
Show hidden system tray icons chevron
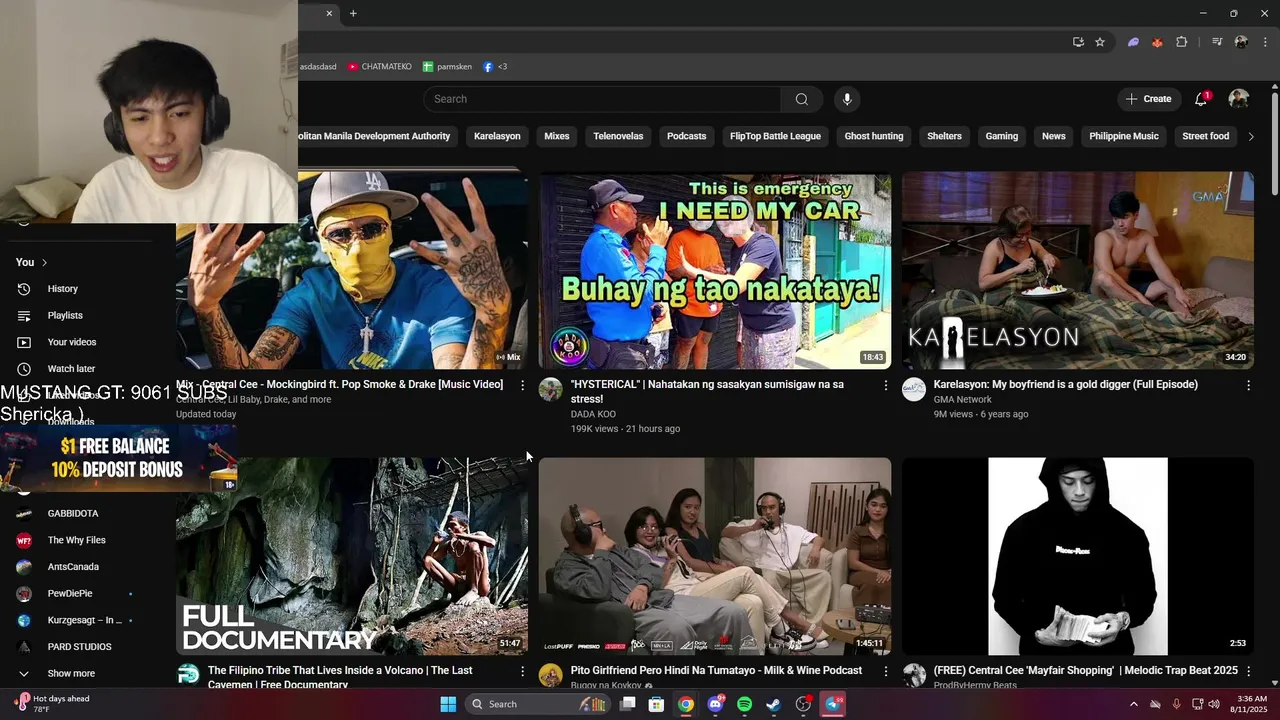1133,704
